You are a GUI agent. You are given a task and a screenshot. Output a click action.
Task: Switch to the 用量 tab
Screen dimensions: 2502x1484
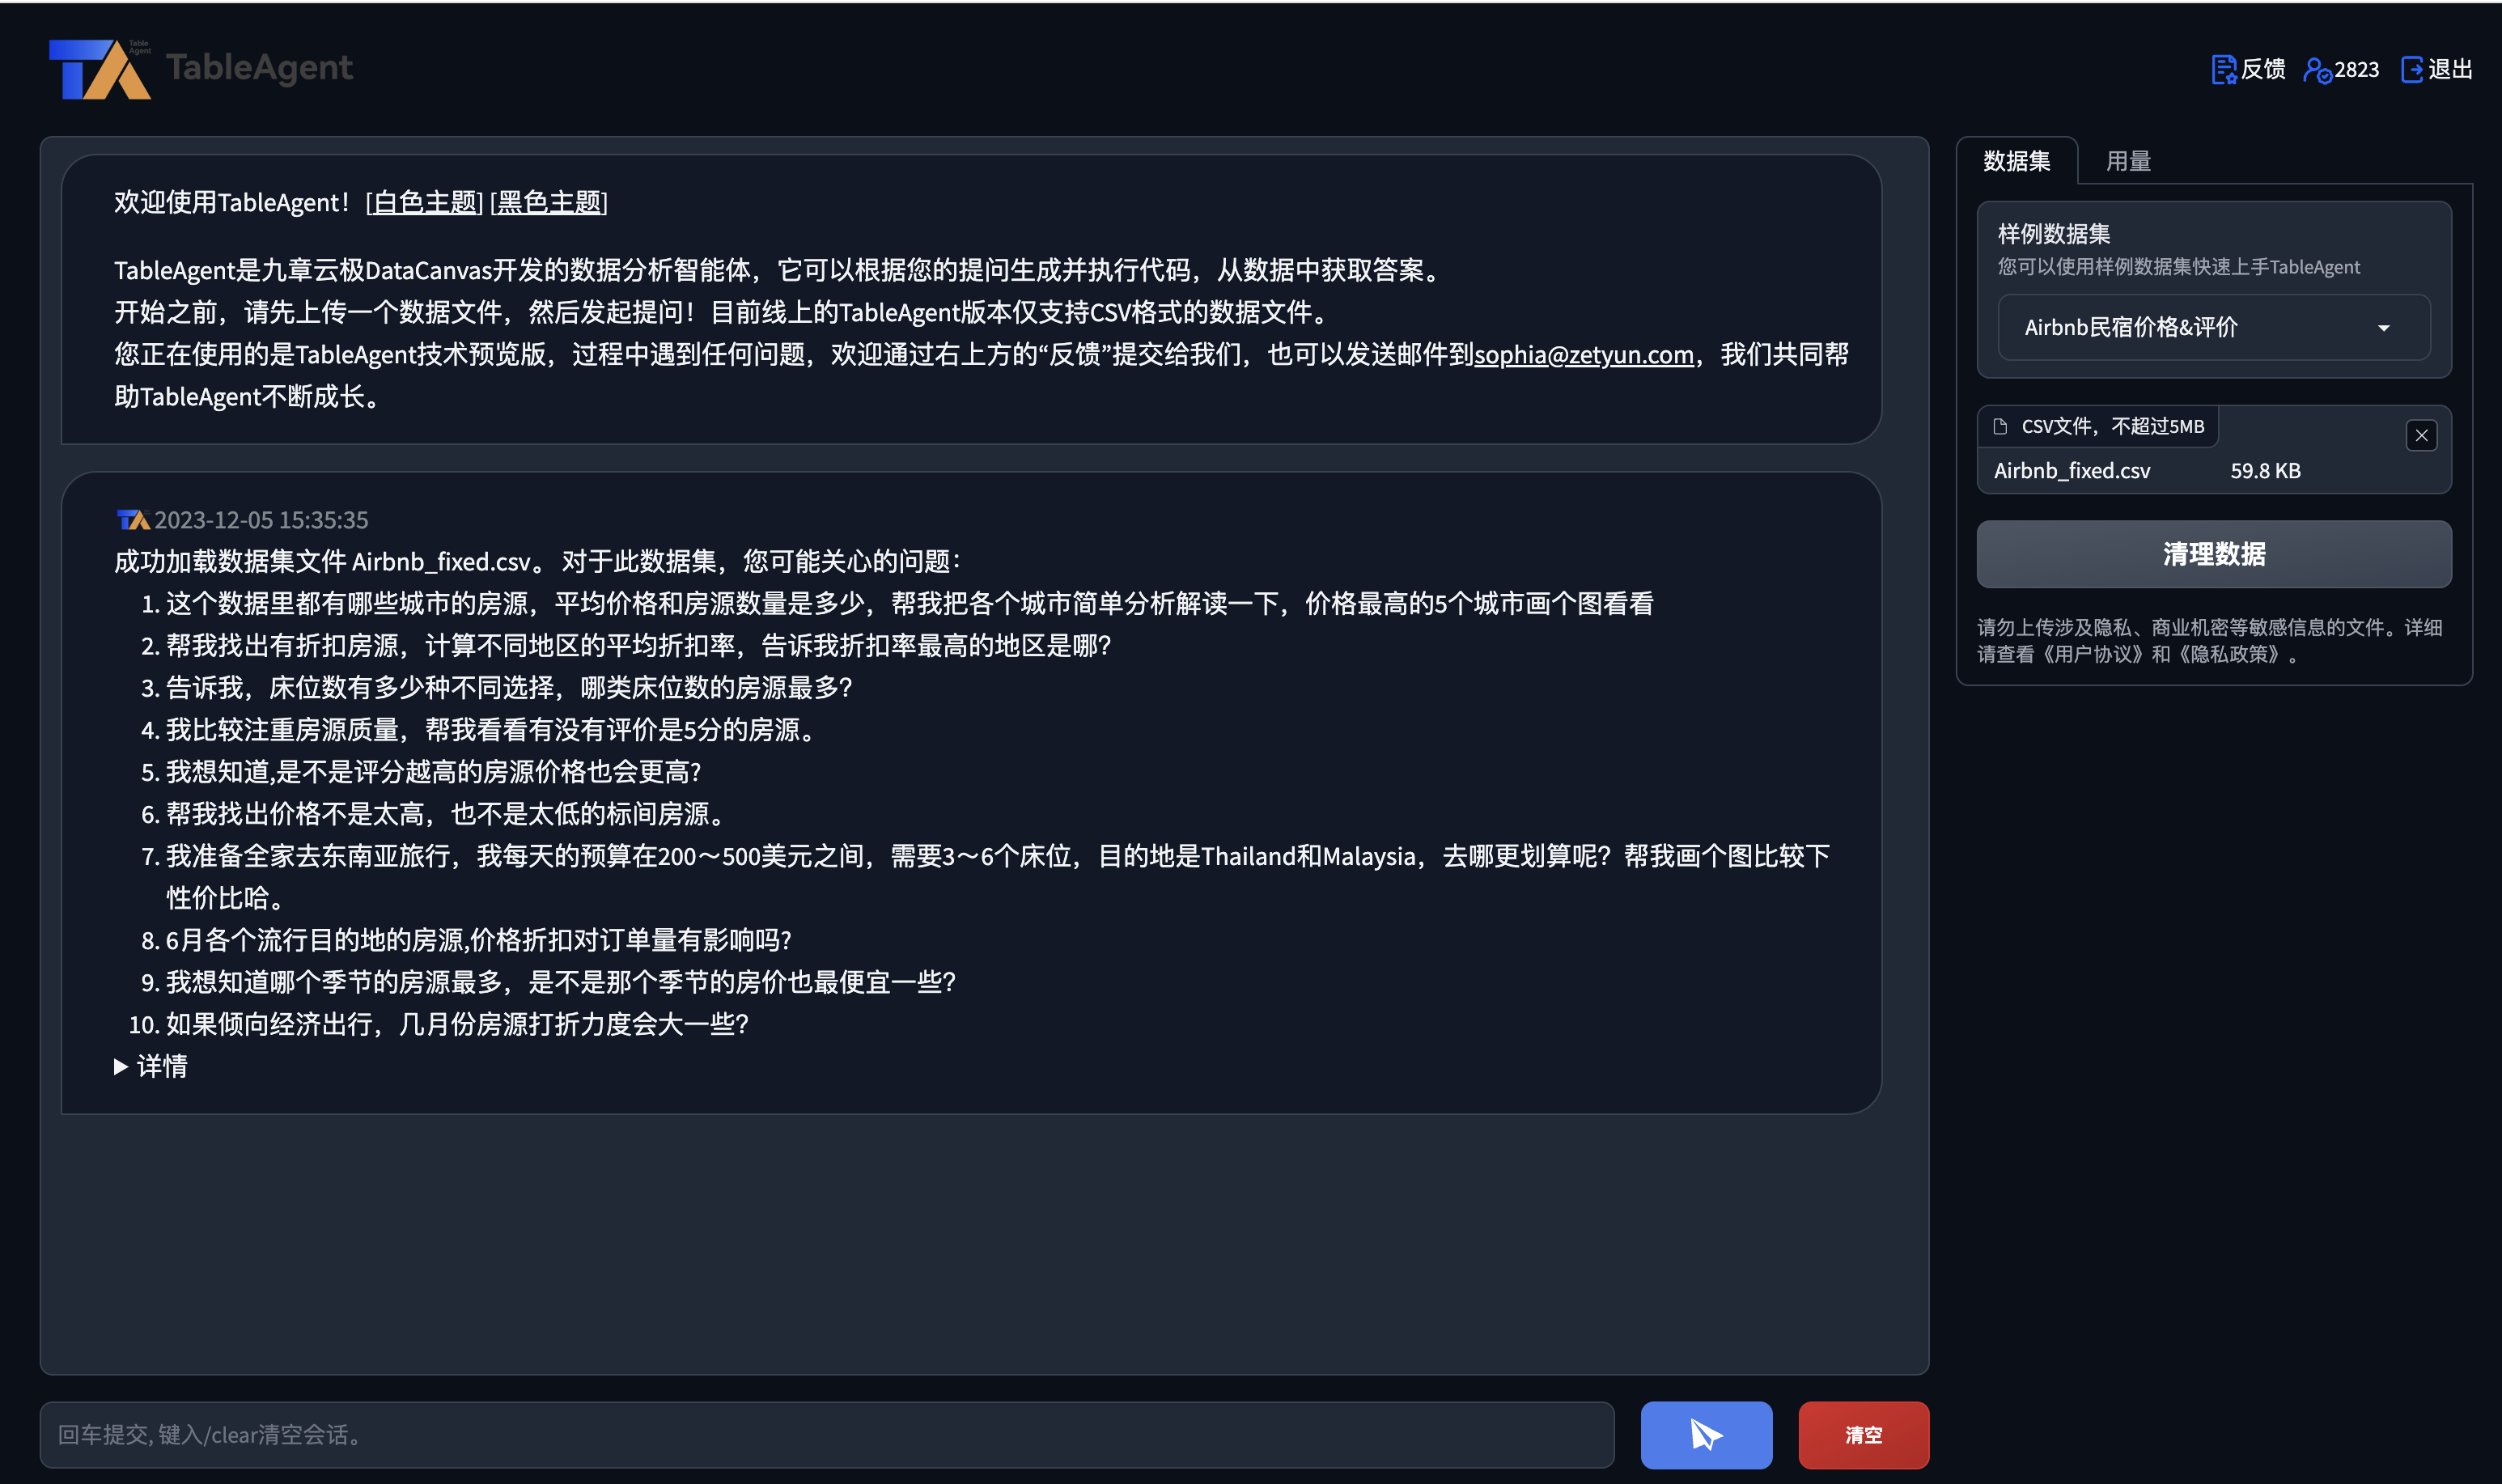[2128, 161]
